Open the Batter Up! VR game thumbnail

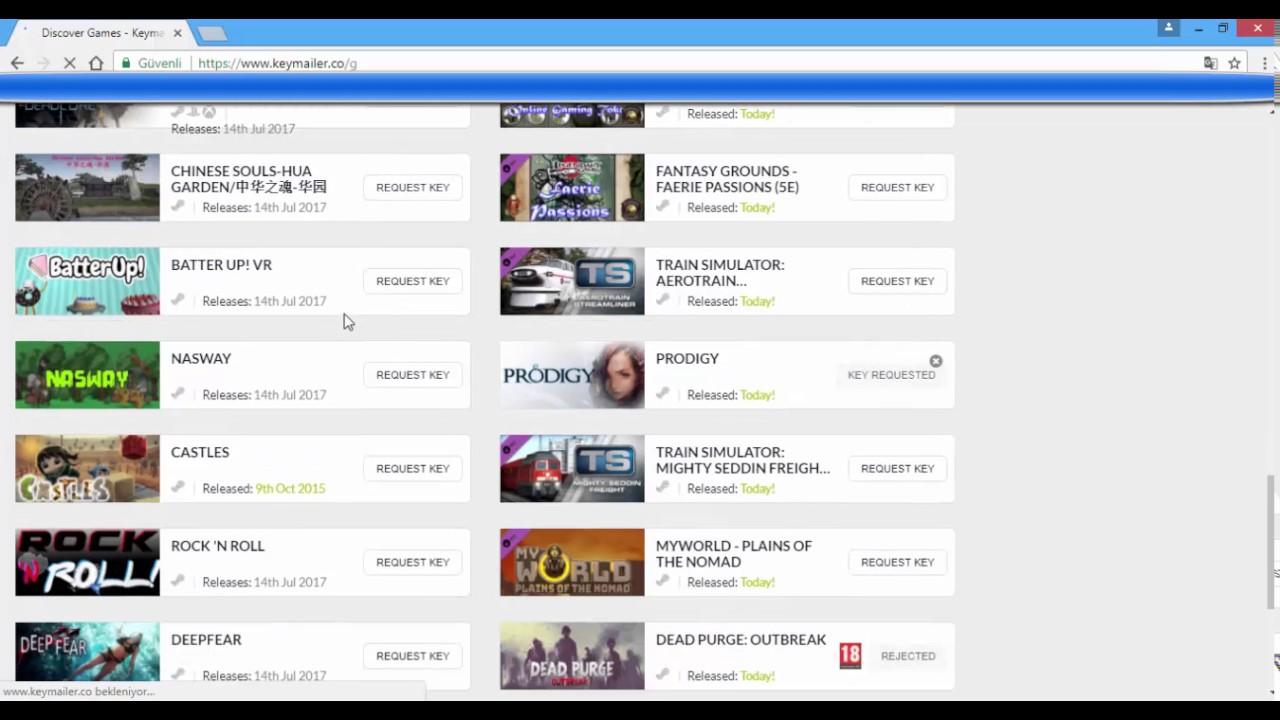pos(87,281)
